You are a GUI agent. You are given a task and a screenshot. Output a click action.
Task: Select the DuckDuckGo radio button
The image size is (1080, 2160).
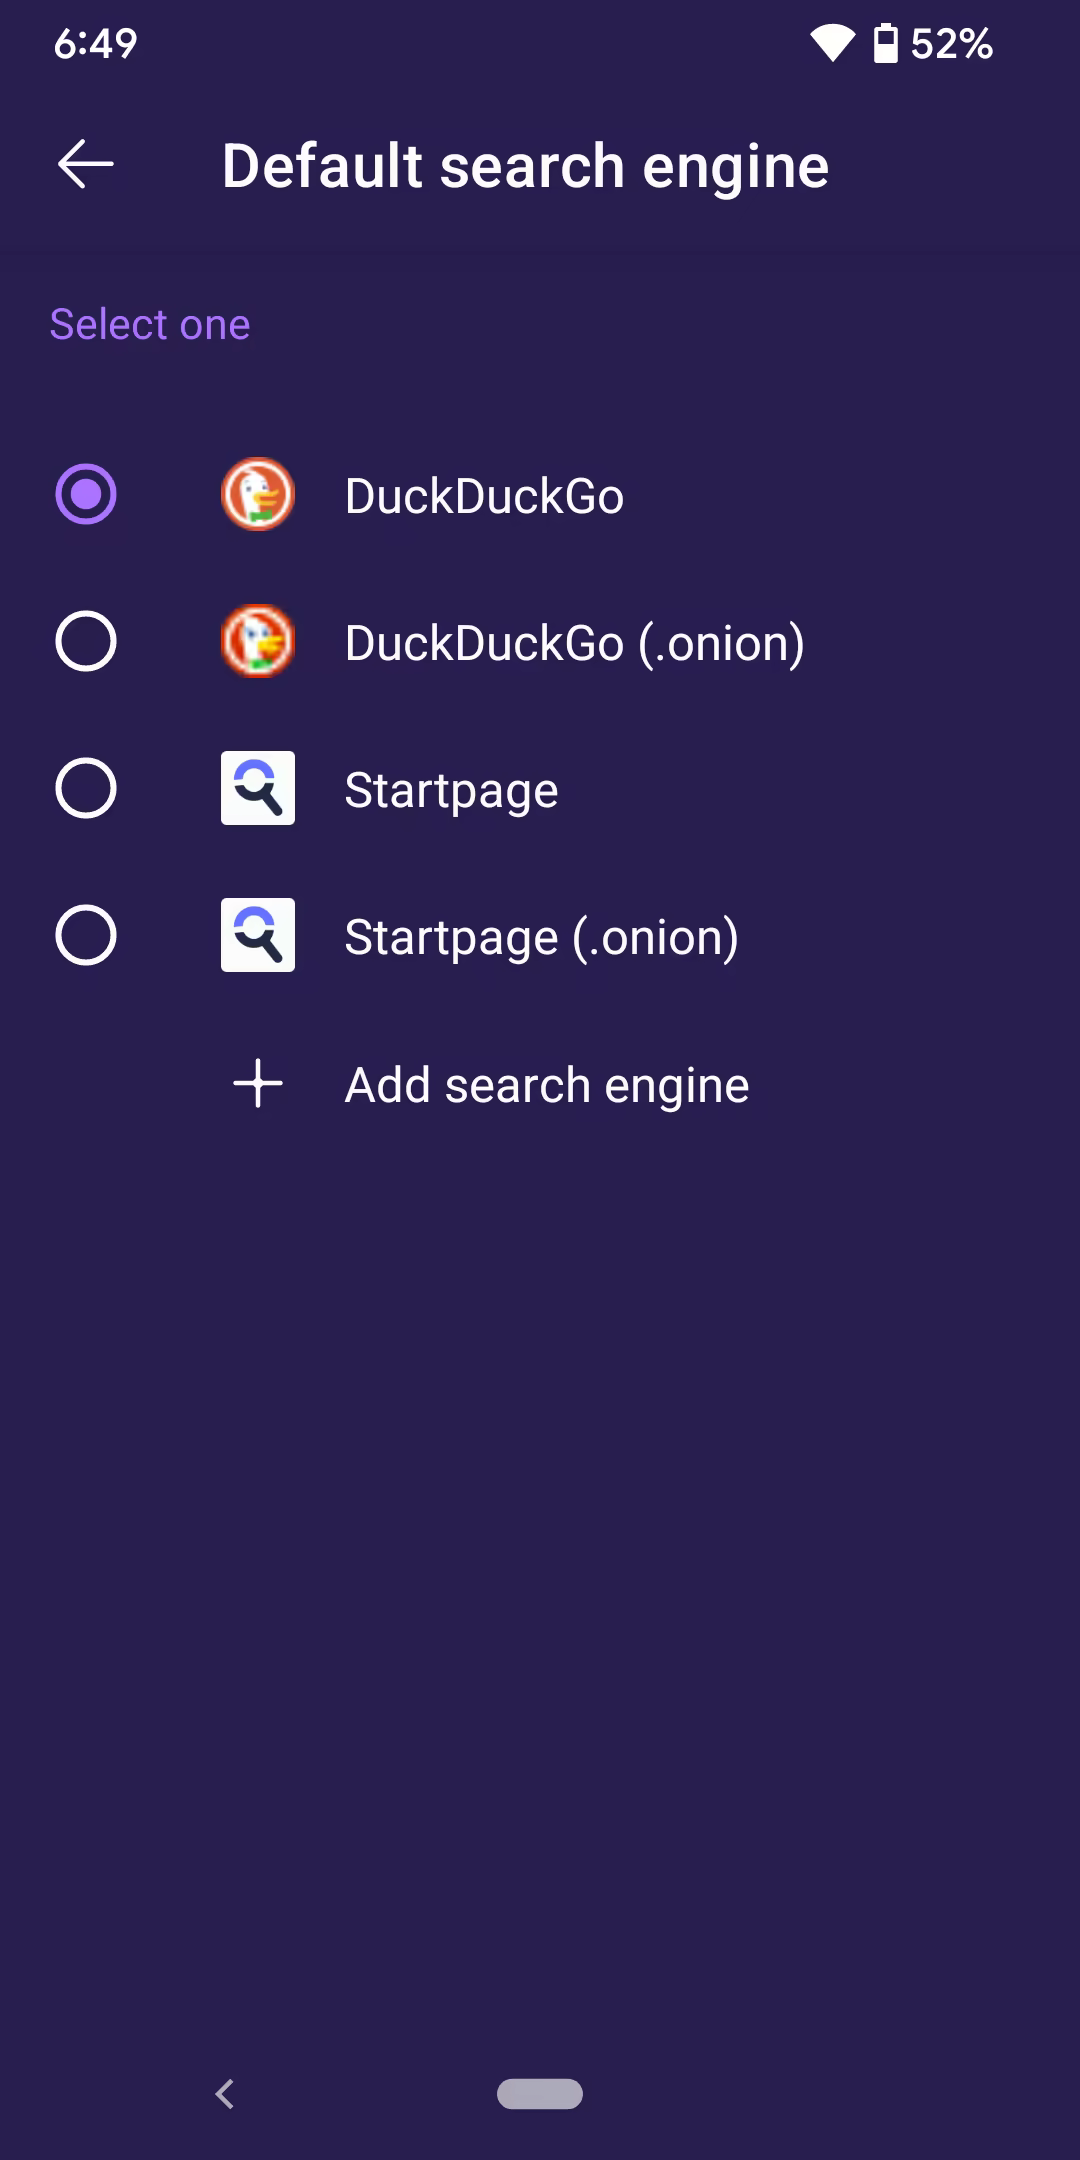(86, 494)
